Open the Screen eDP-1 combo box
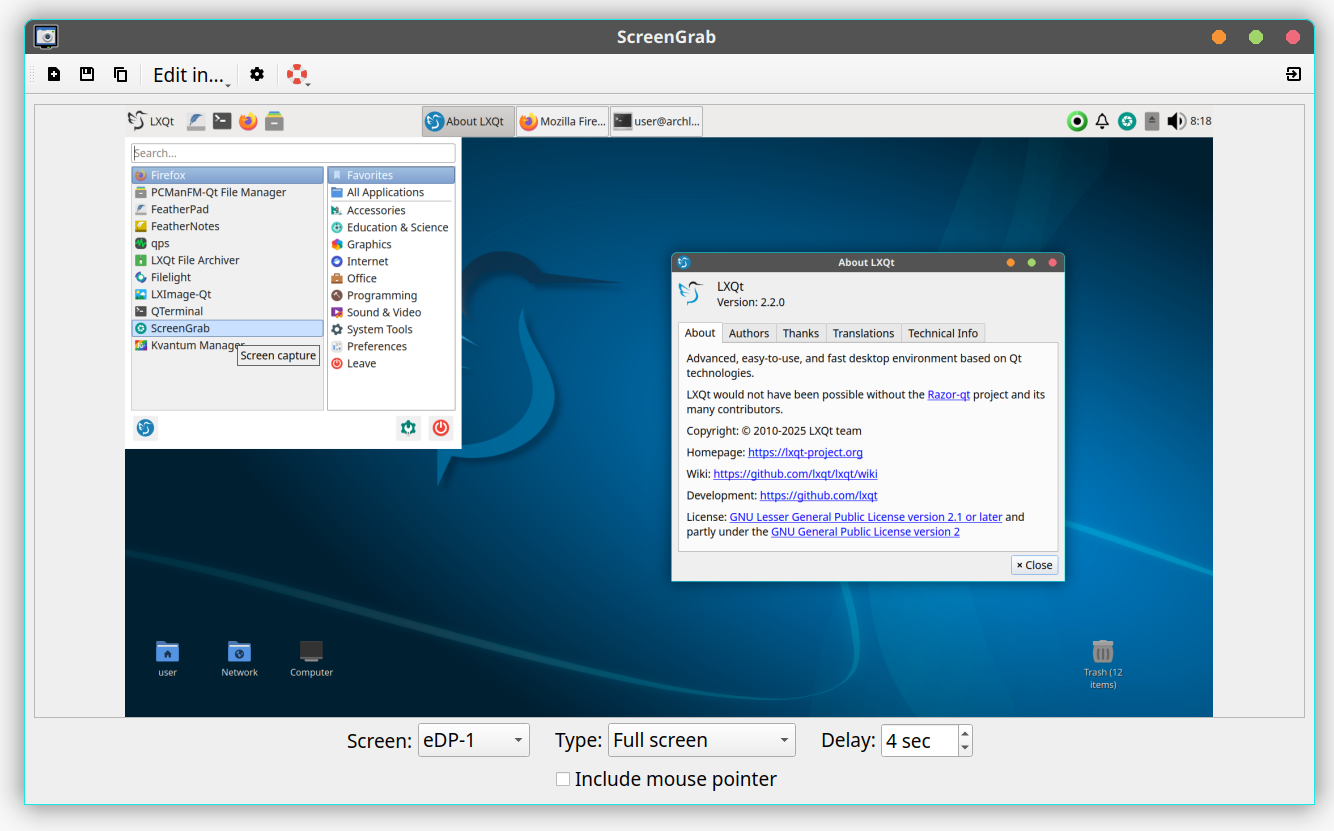Viewport: 1334px width, 831px height. coord(473,740)
